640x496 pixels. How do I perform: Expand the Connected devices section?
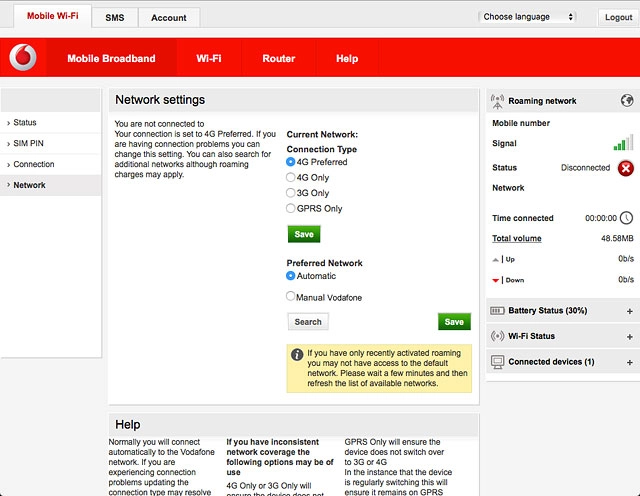(x=629, y=361)
